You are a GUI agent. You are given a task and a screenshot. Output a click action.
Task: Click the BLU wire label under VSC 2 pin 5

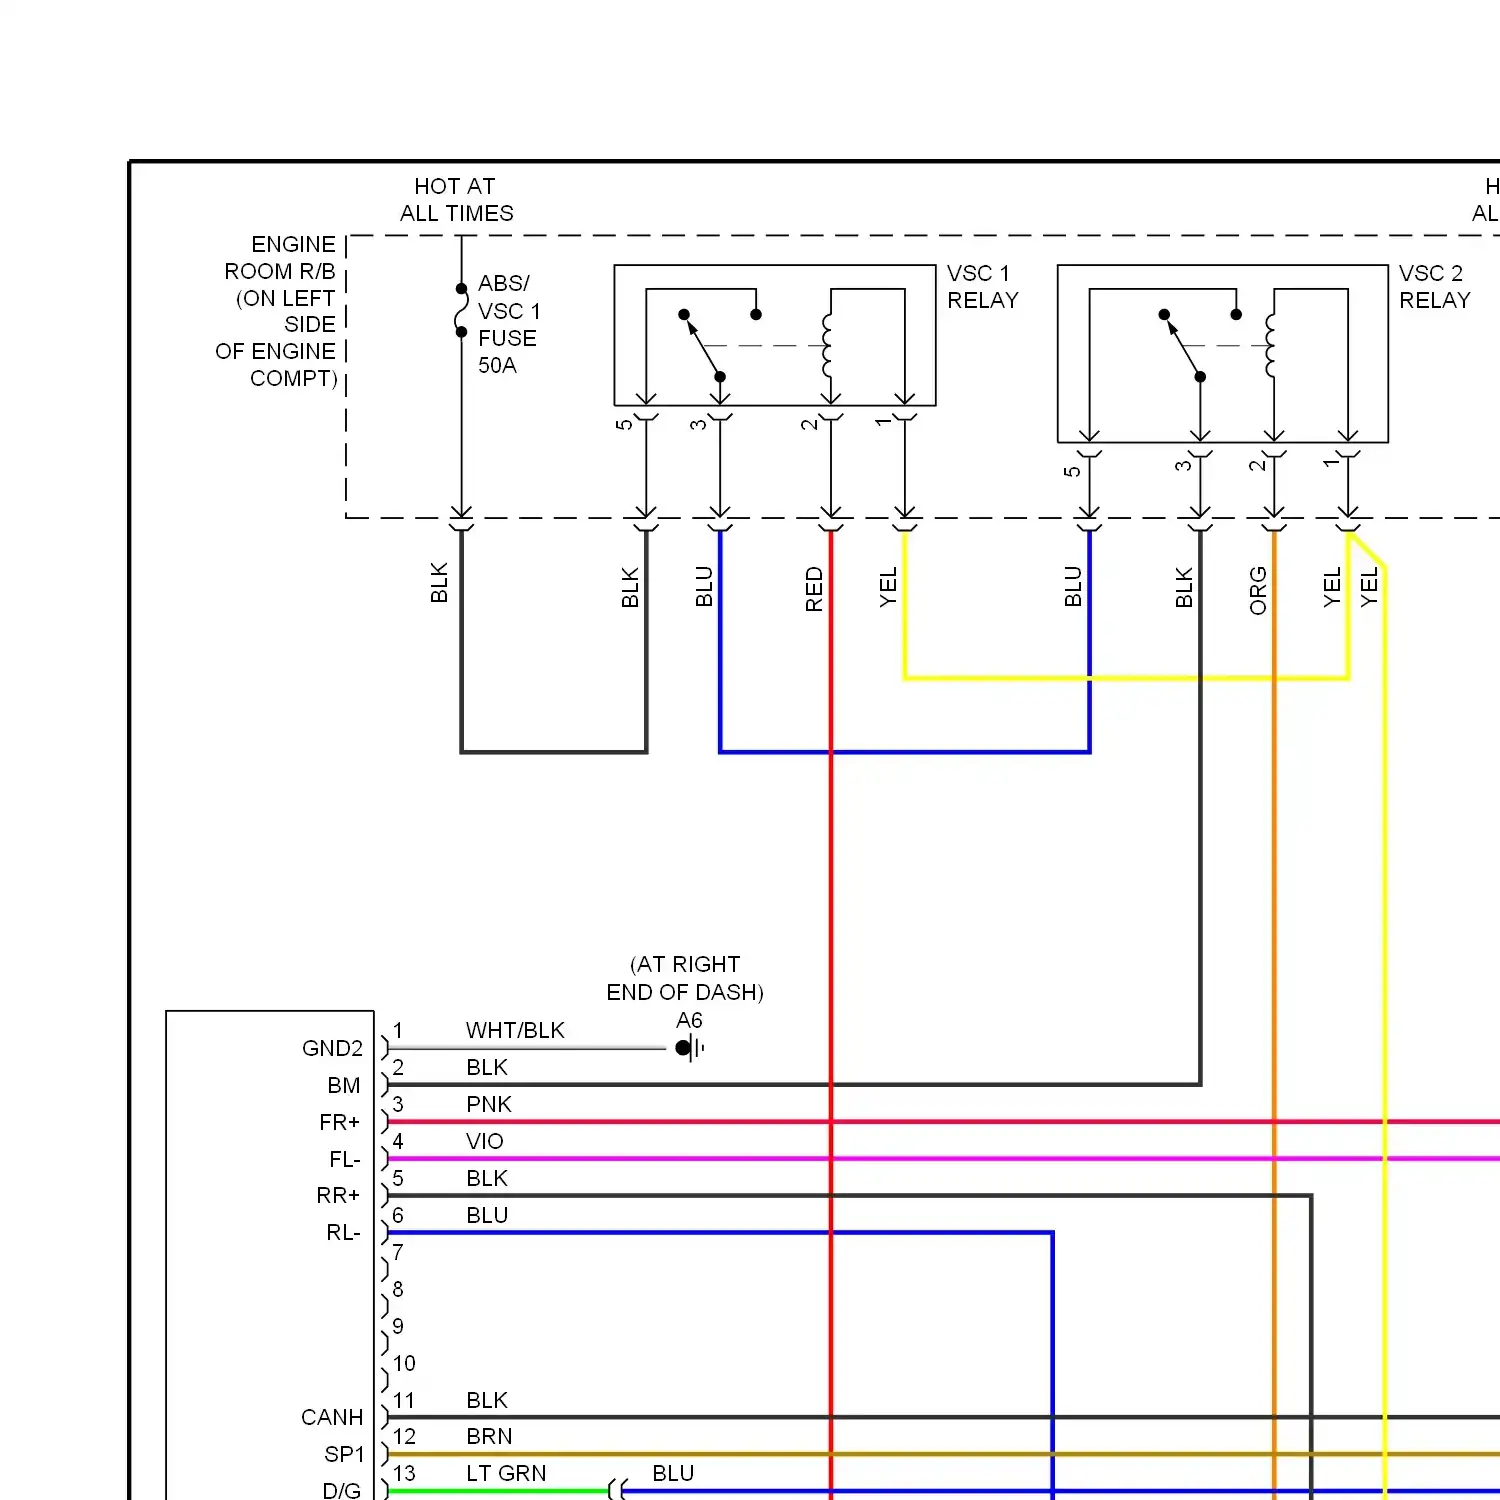pos(1073,586)
